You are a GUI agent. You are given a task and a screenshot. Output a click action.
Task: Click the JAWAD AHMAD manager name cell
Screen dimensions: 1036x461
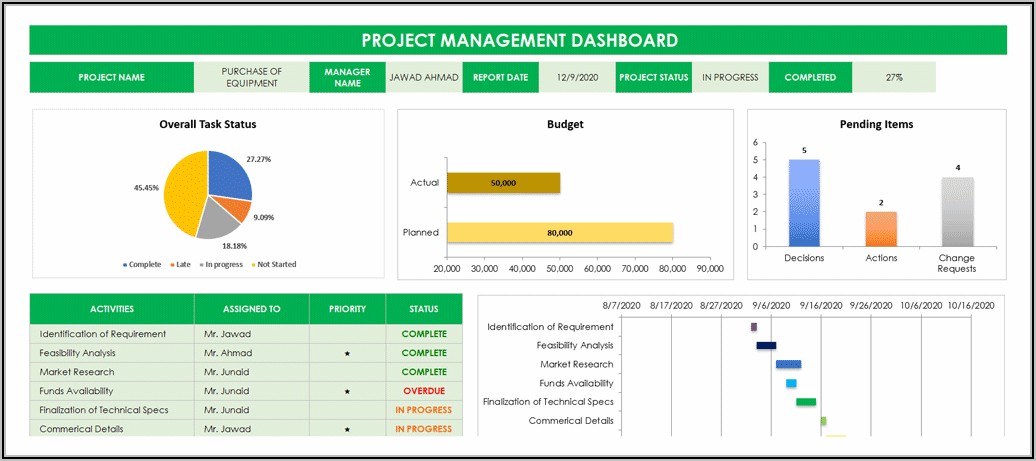[424, 77]
